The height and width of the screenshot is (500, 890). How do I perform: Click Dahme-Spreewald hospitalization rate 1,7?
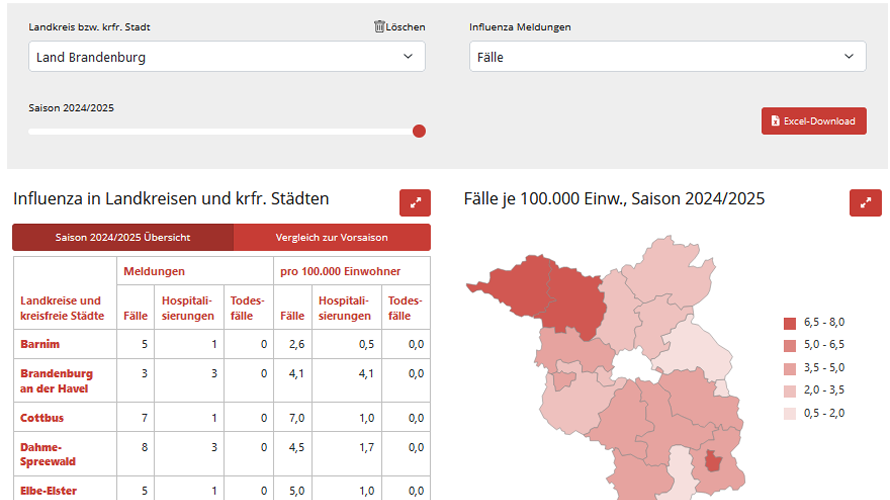(367, 447)
